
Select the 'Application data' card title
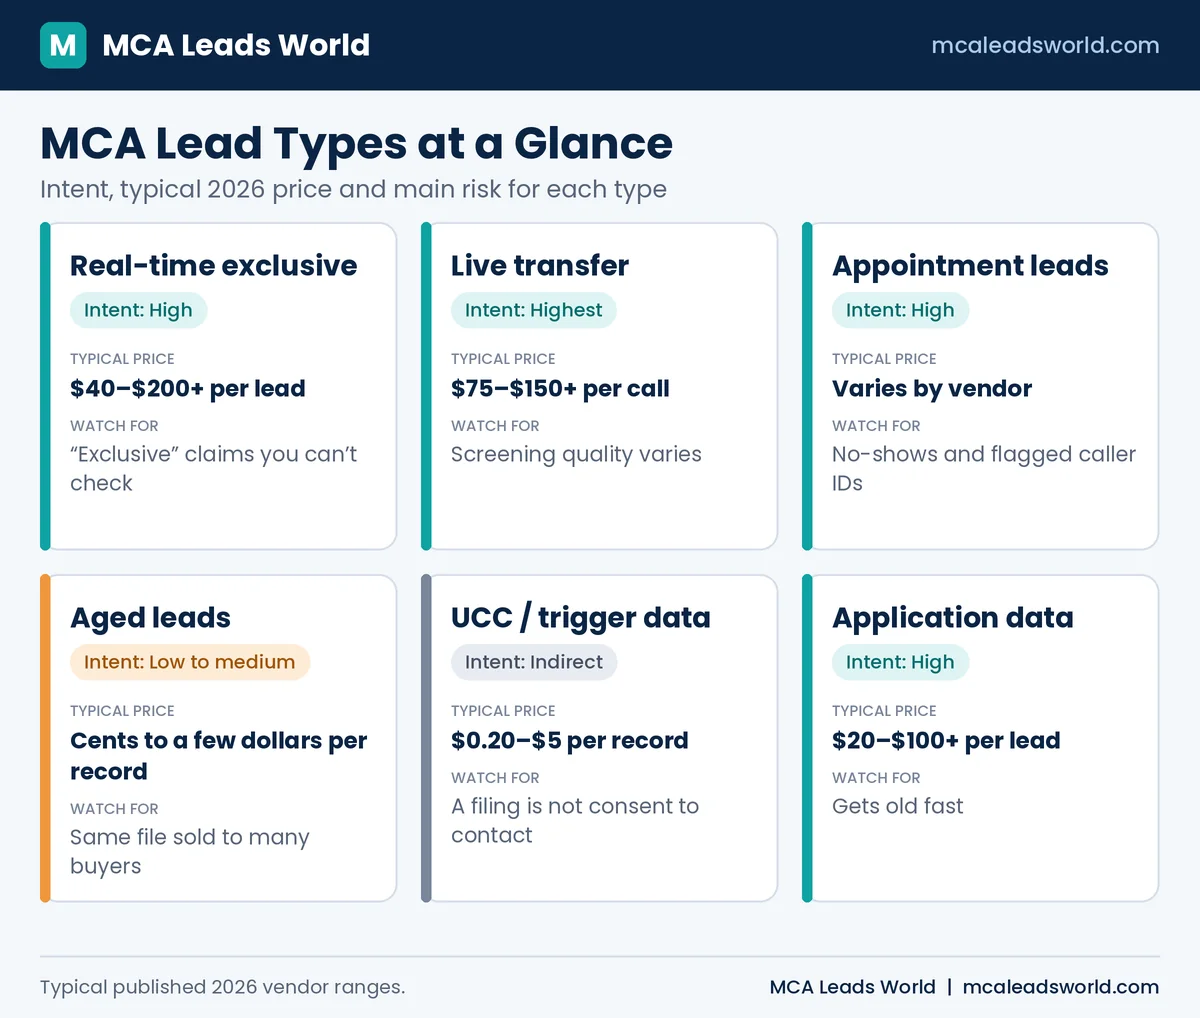(953, 617)
